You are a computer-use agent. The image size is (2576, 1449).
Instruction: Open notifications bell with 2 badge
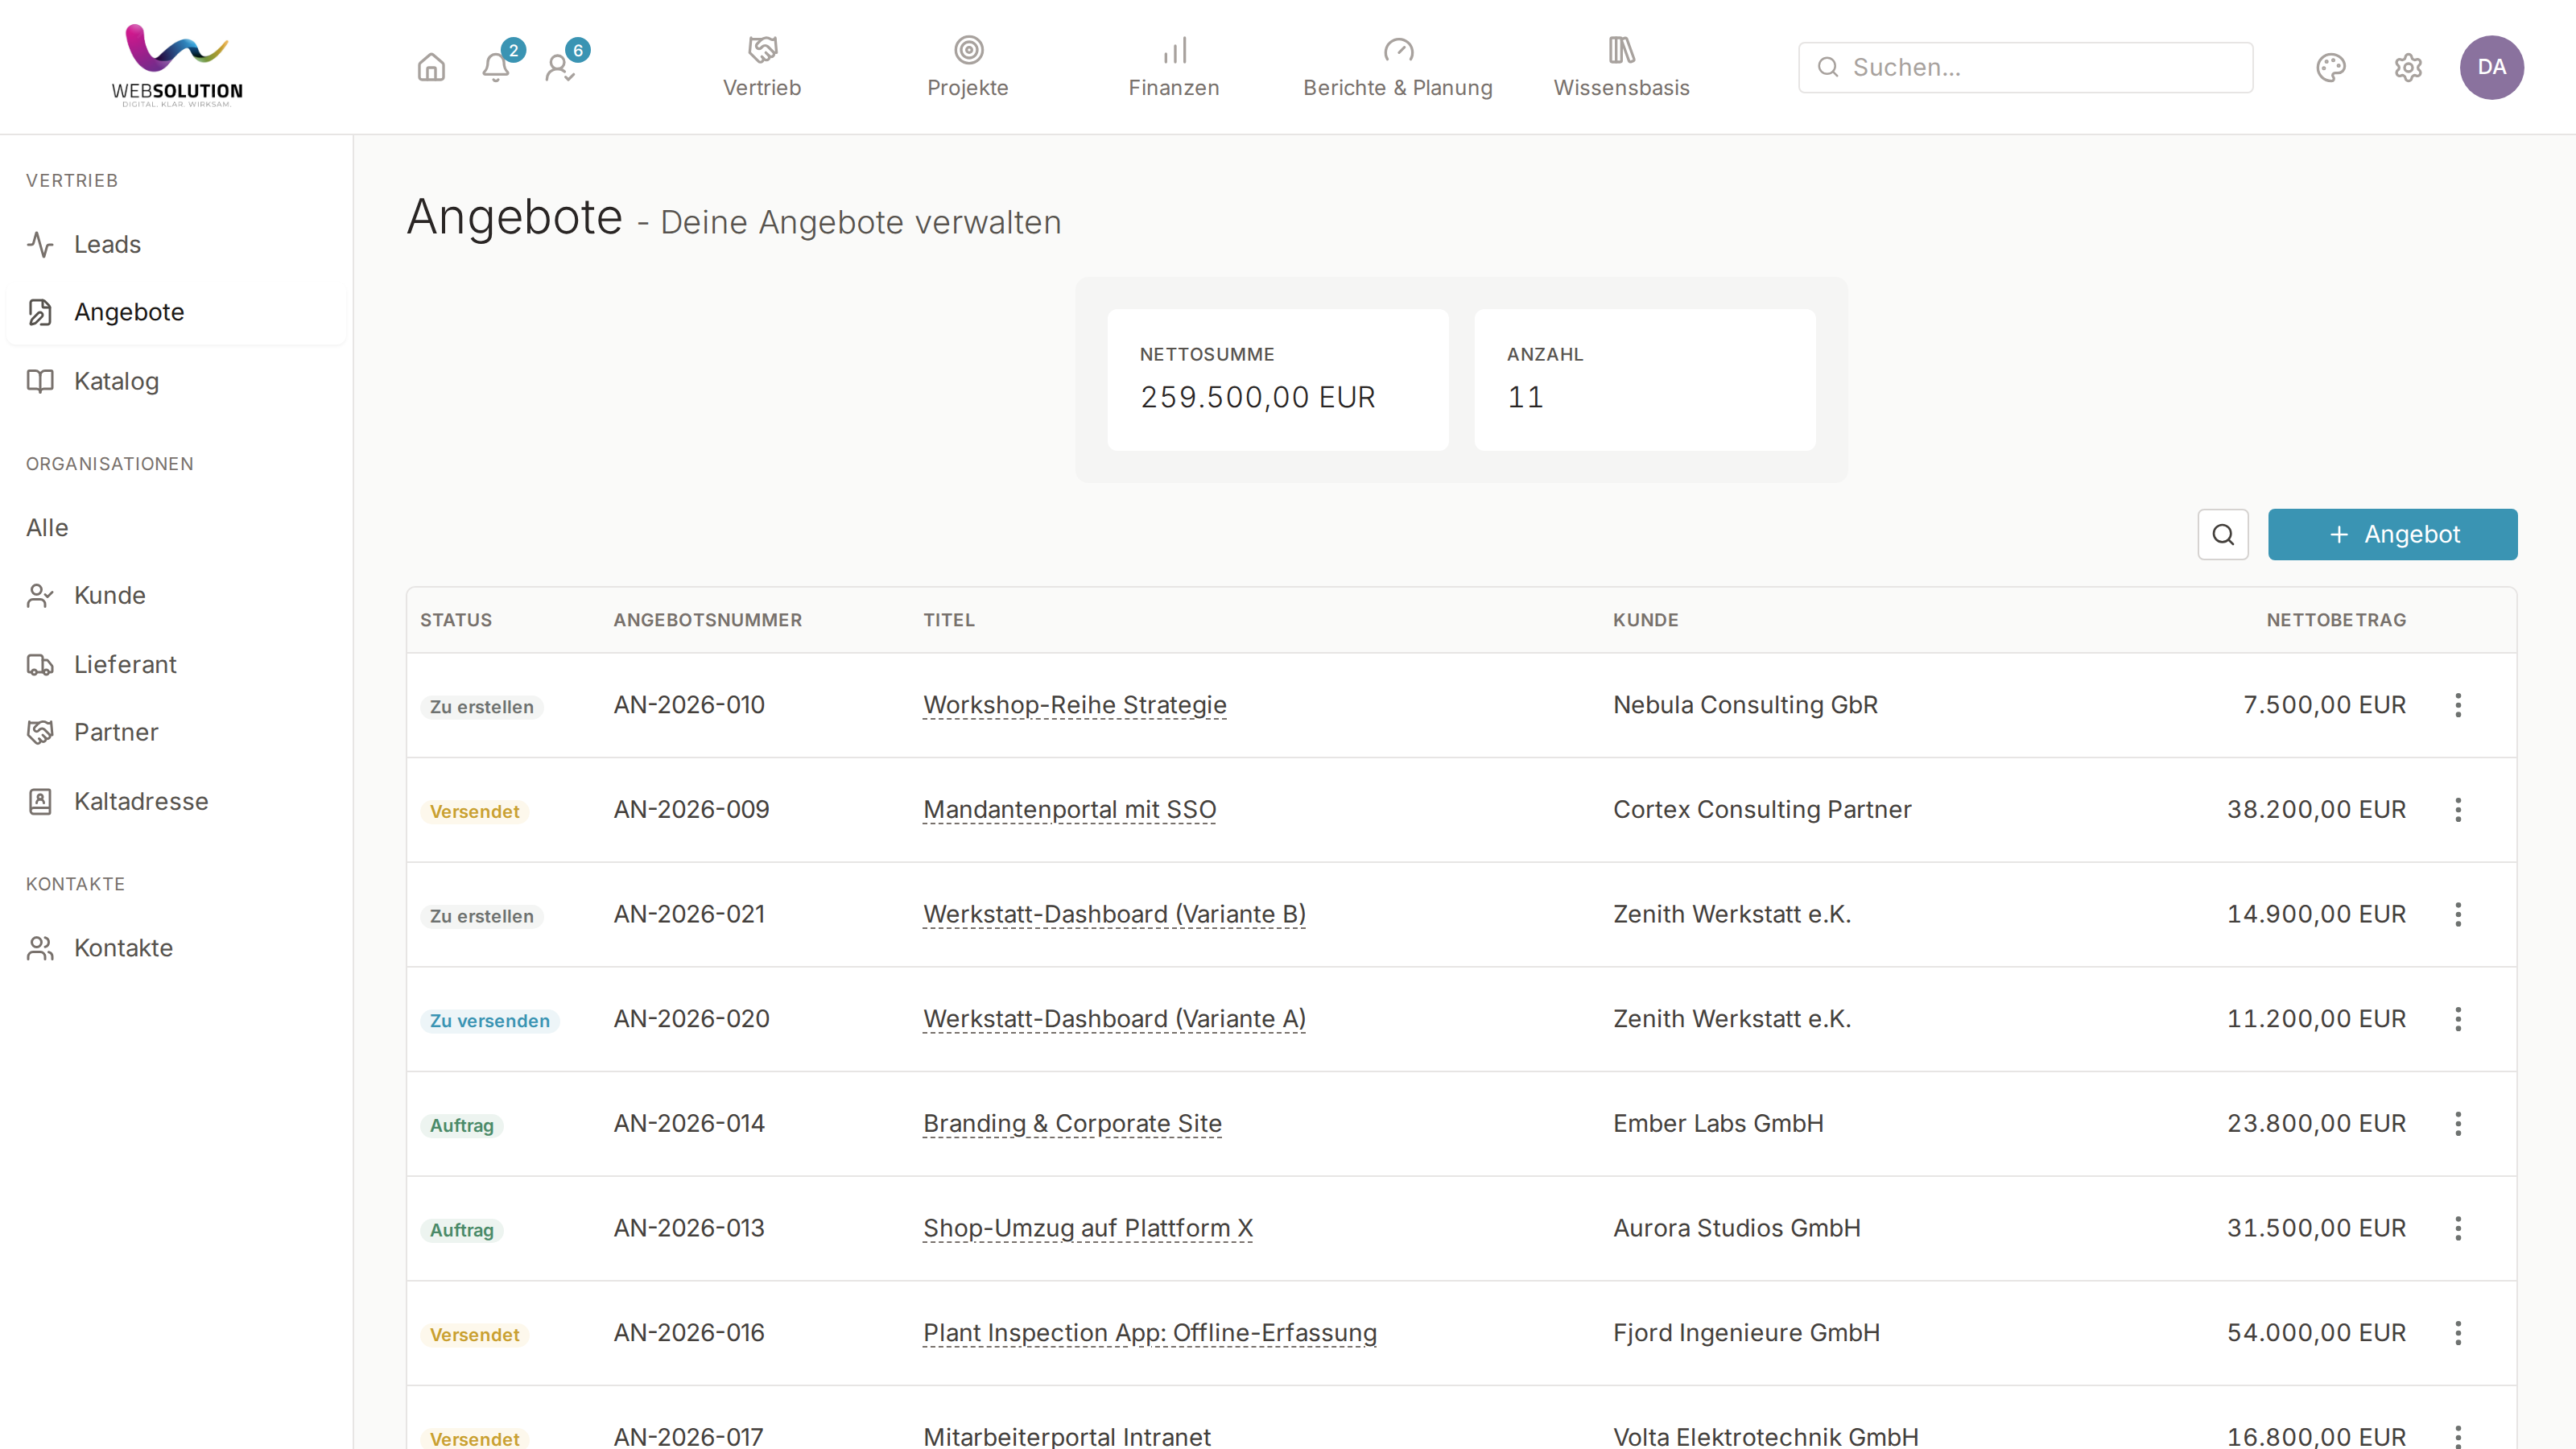click(x=496, y=67)
